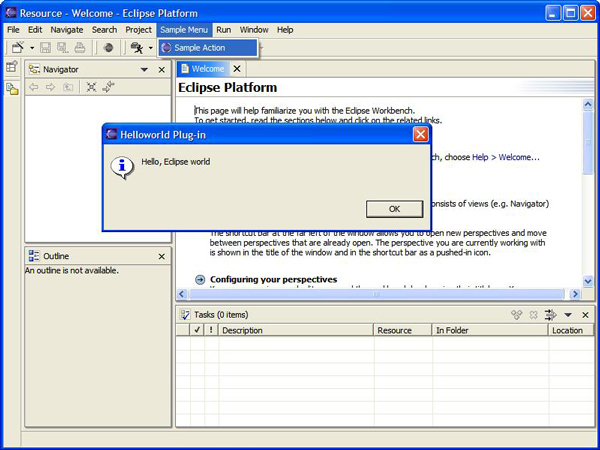Open the New wizard dropdown arrow
This screenshot has width=600, height=450.
(32, 48)
